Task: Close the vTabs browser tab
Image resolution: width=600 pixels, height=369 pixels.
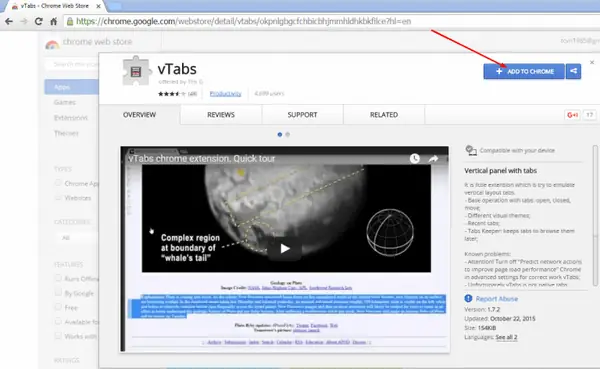Action: [98, 6]
